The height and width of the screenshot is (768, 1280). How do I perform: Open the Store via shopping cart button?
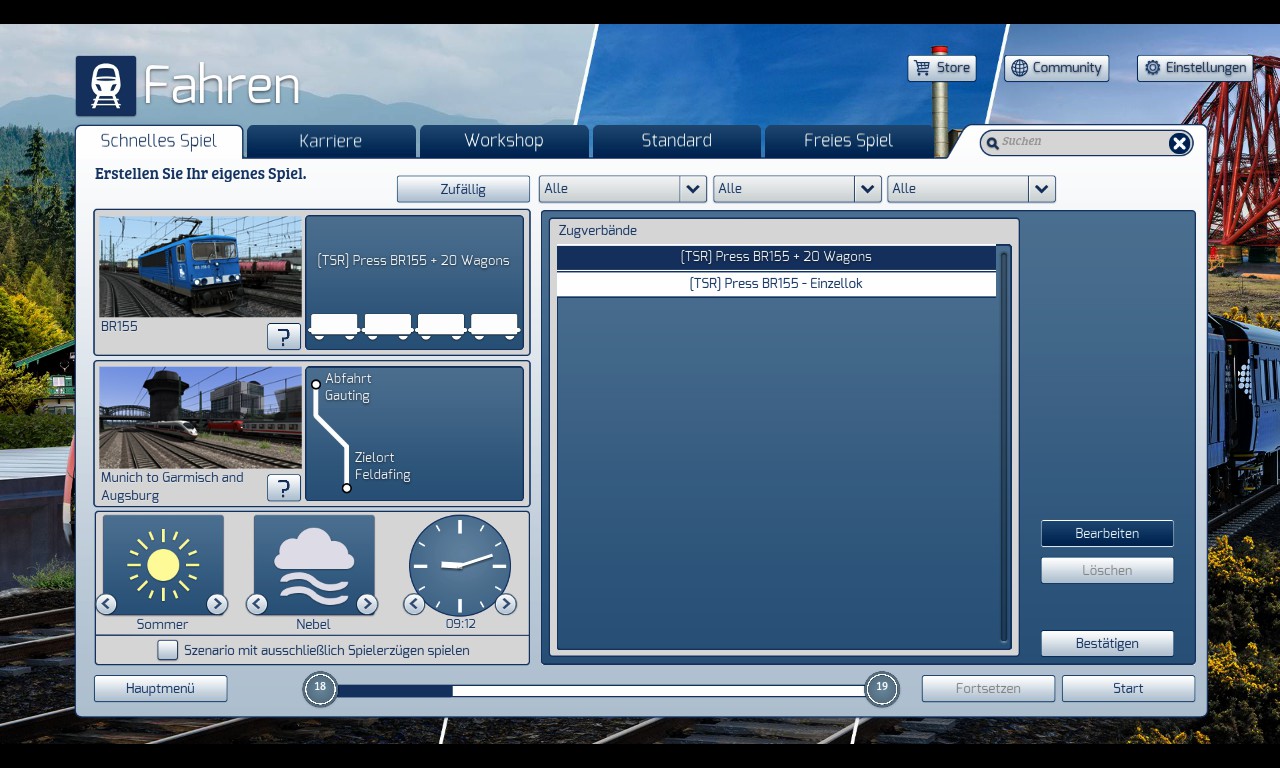[942, 68]
